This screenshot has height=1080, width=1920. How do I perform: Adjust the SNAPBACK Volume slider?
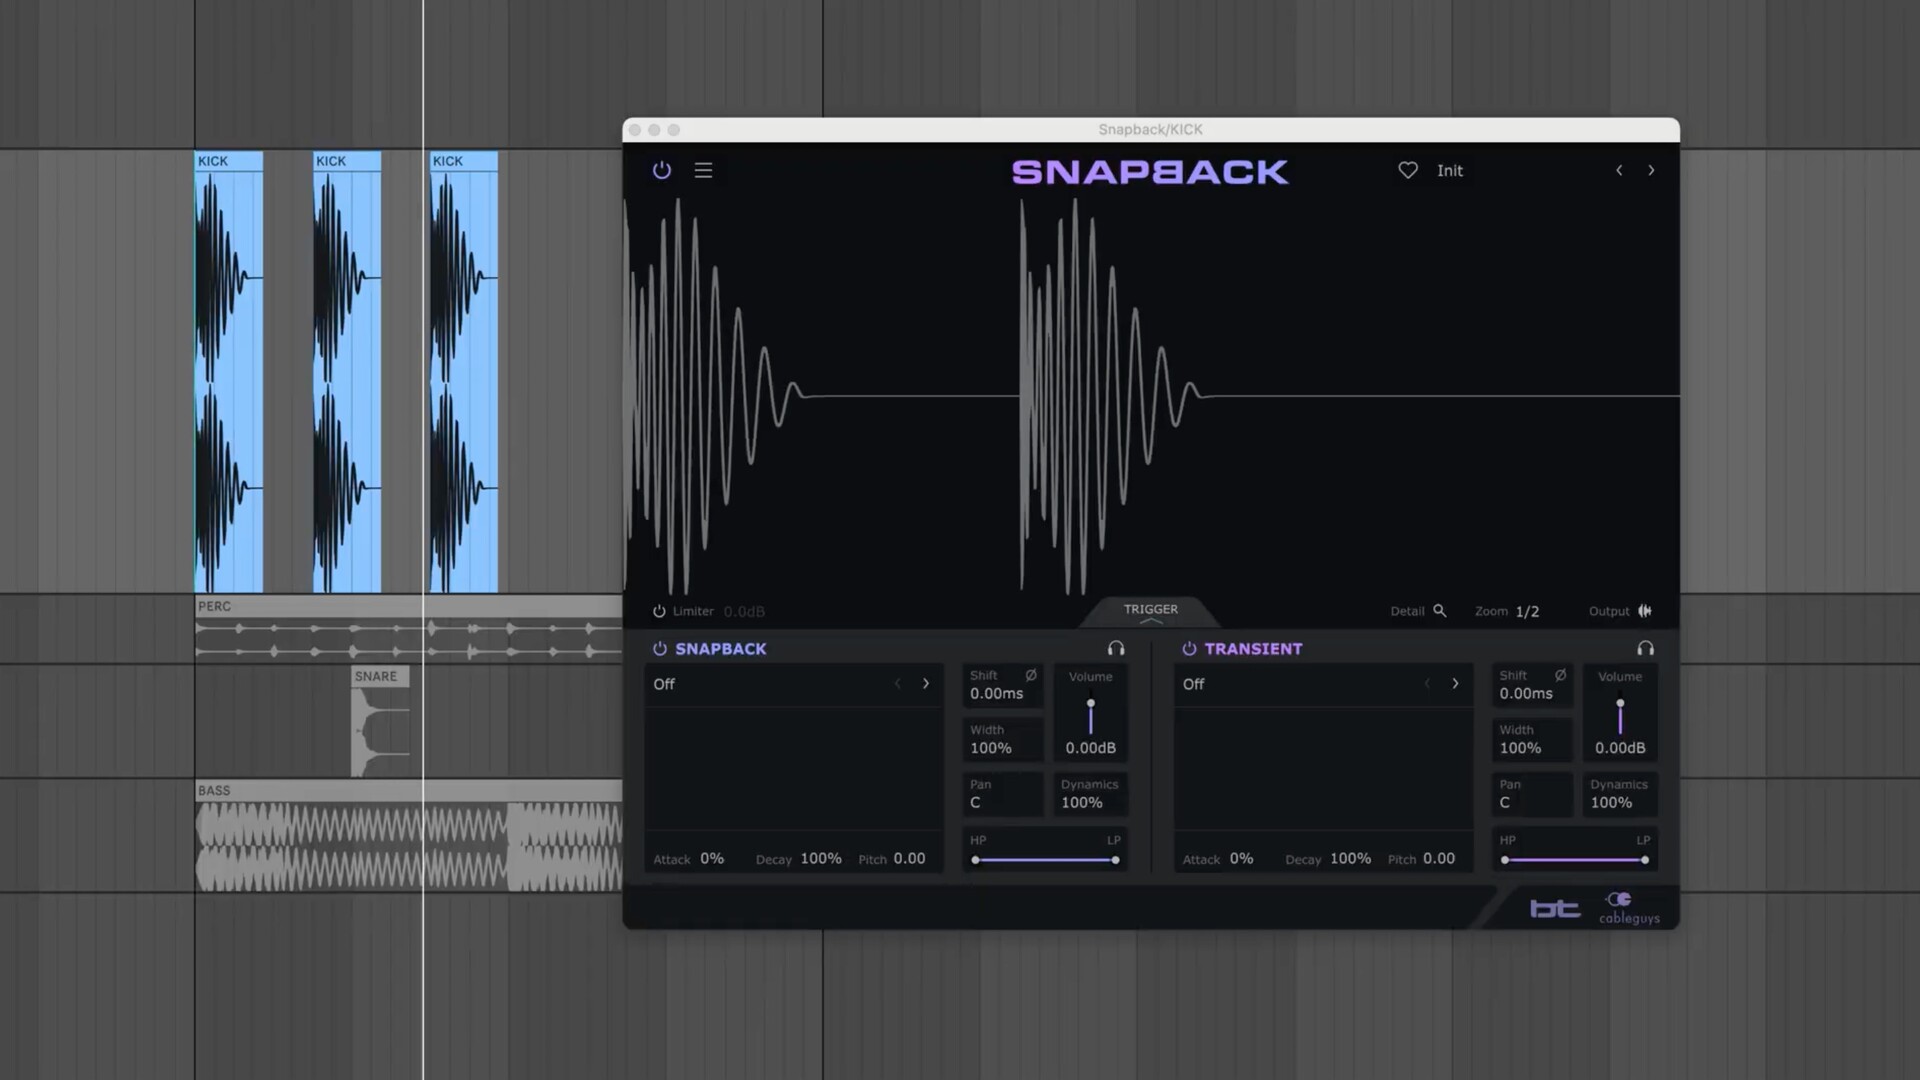click(x=1090, y=717)
